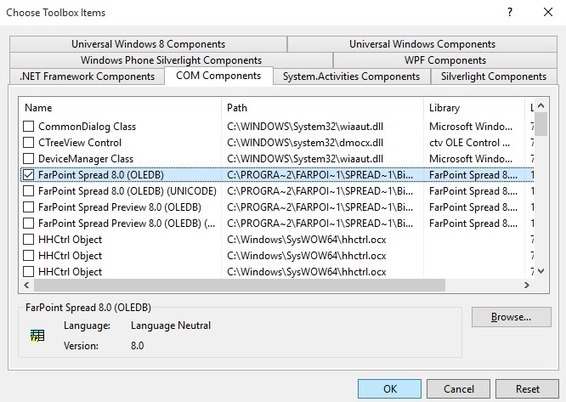Click the question mark help button
566x402 pixels.
coord(509,12)
